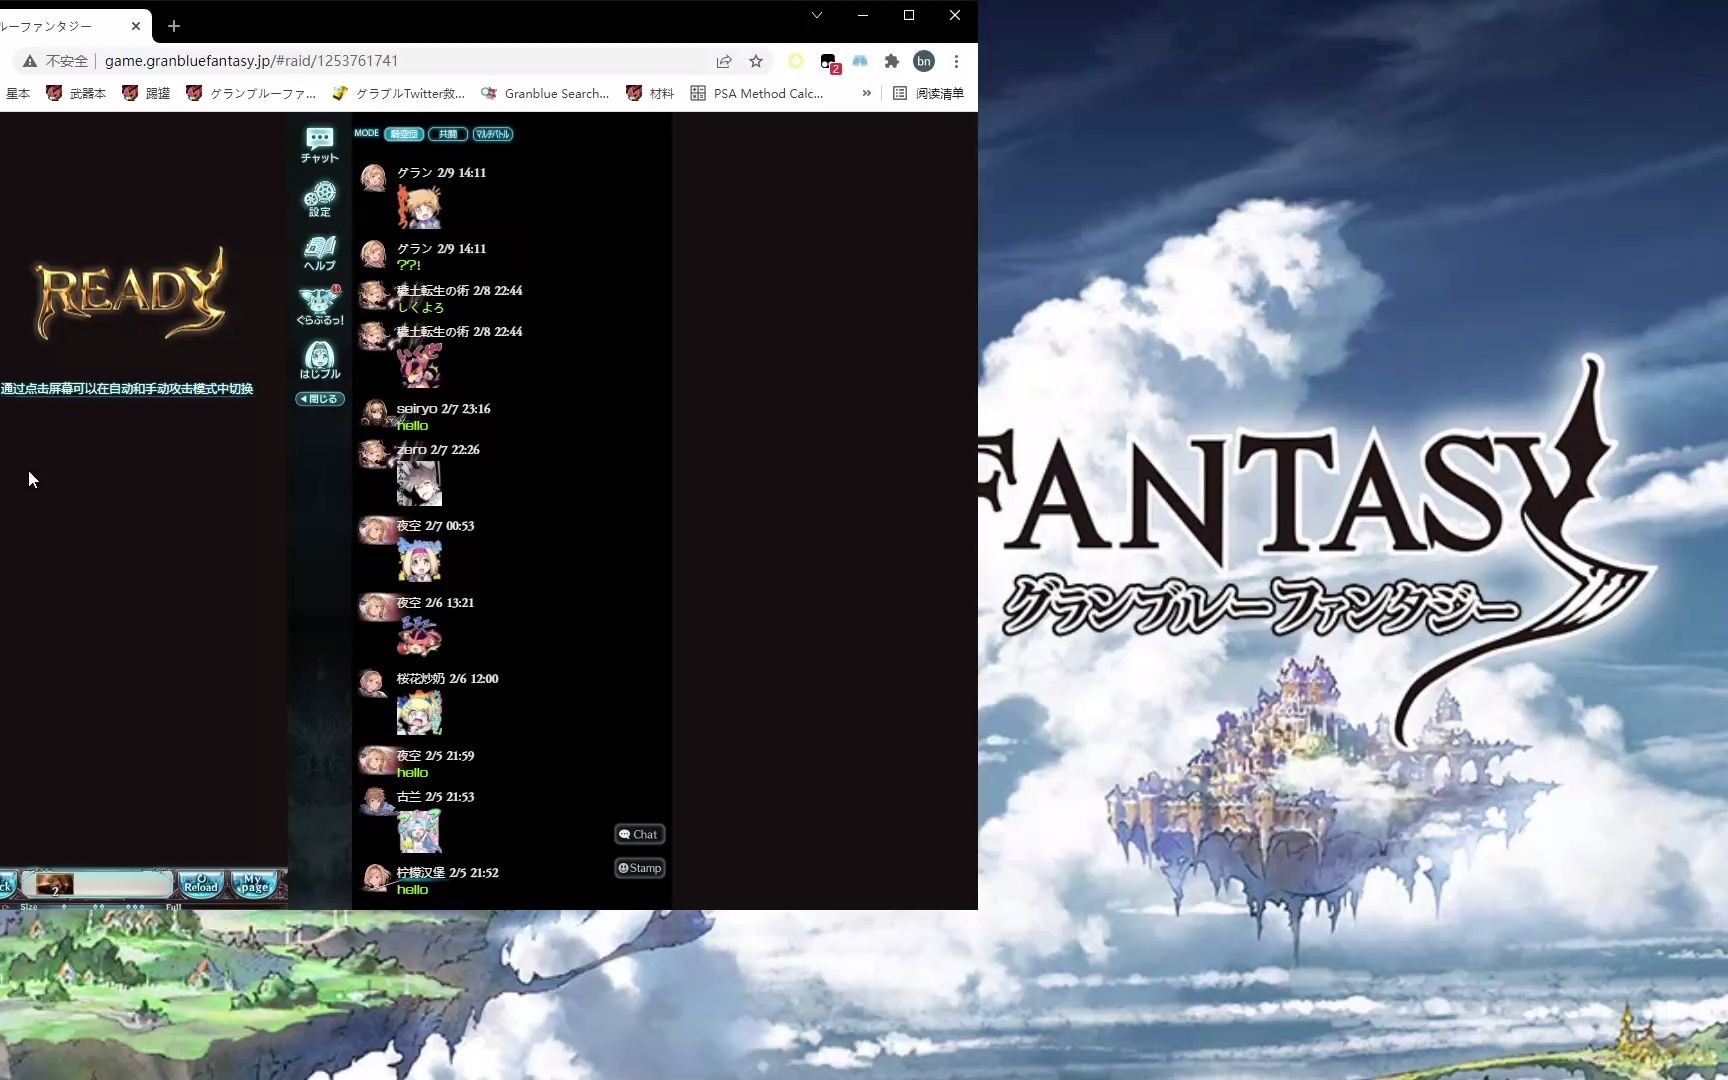This screenshot has height=1080, width=1728.
Task: Open the Chrome three-dot menu
Action: 957,61
